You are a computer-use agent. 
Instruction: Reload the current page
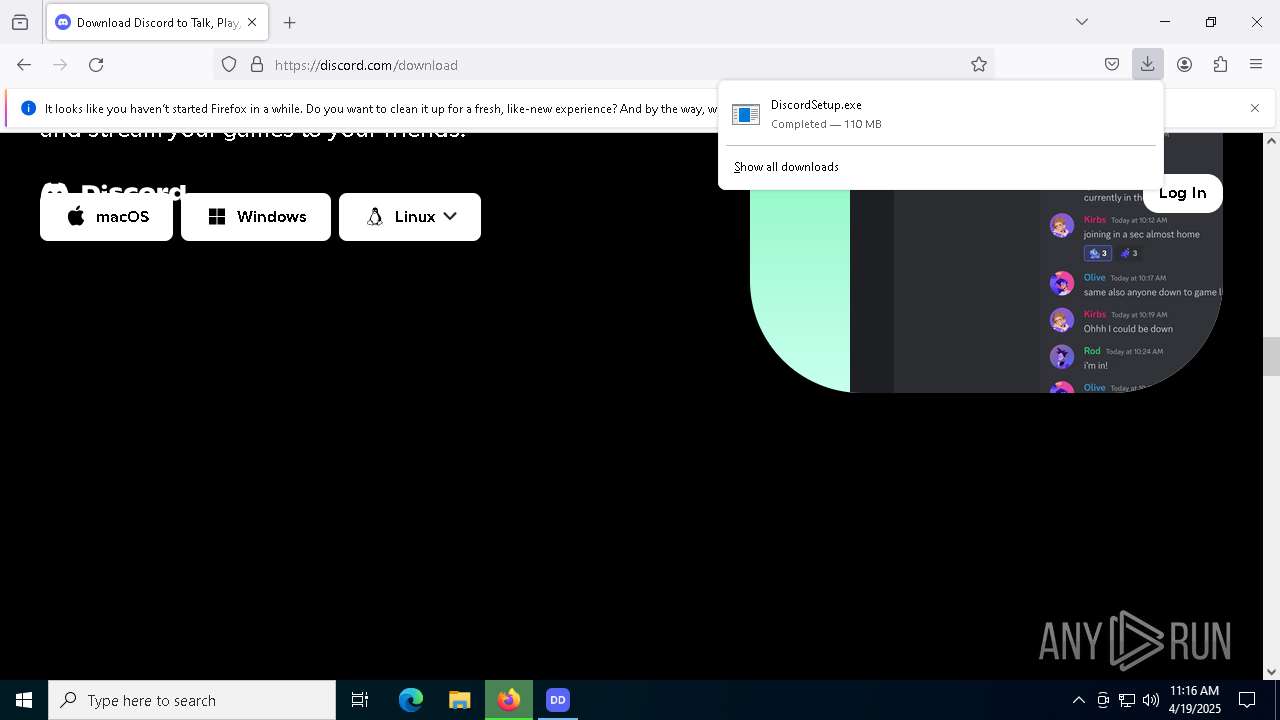tap(96, 65)
